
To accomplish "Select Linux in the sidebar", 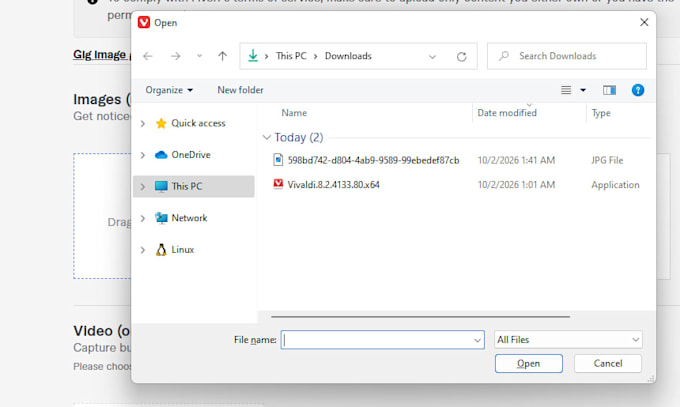I will point(183,249).
